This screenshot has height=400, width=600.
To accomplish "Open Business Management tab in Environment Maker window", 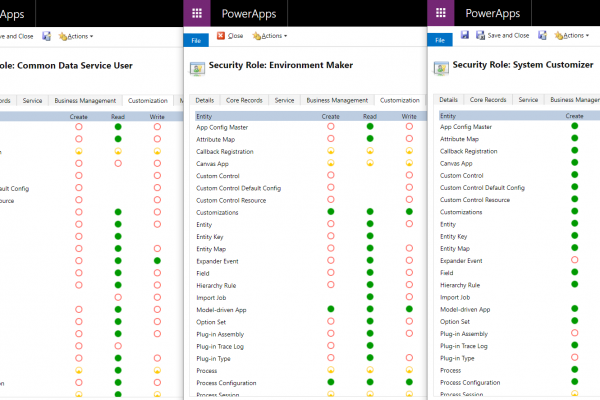I will point(337,100).
